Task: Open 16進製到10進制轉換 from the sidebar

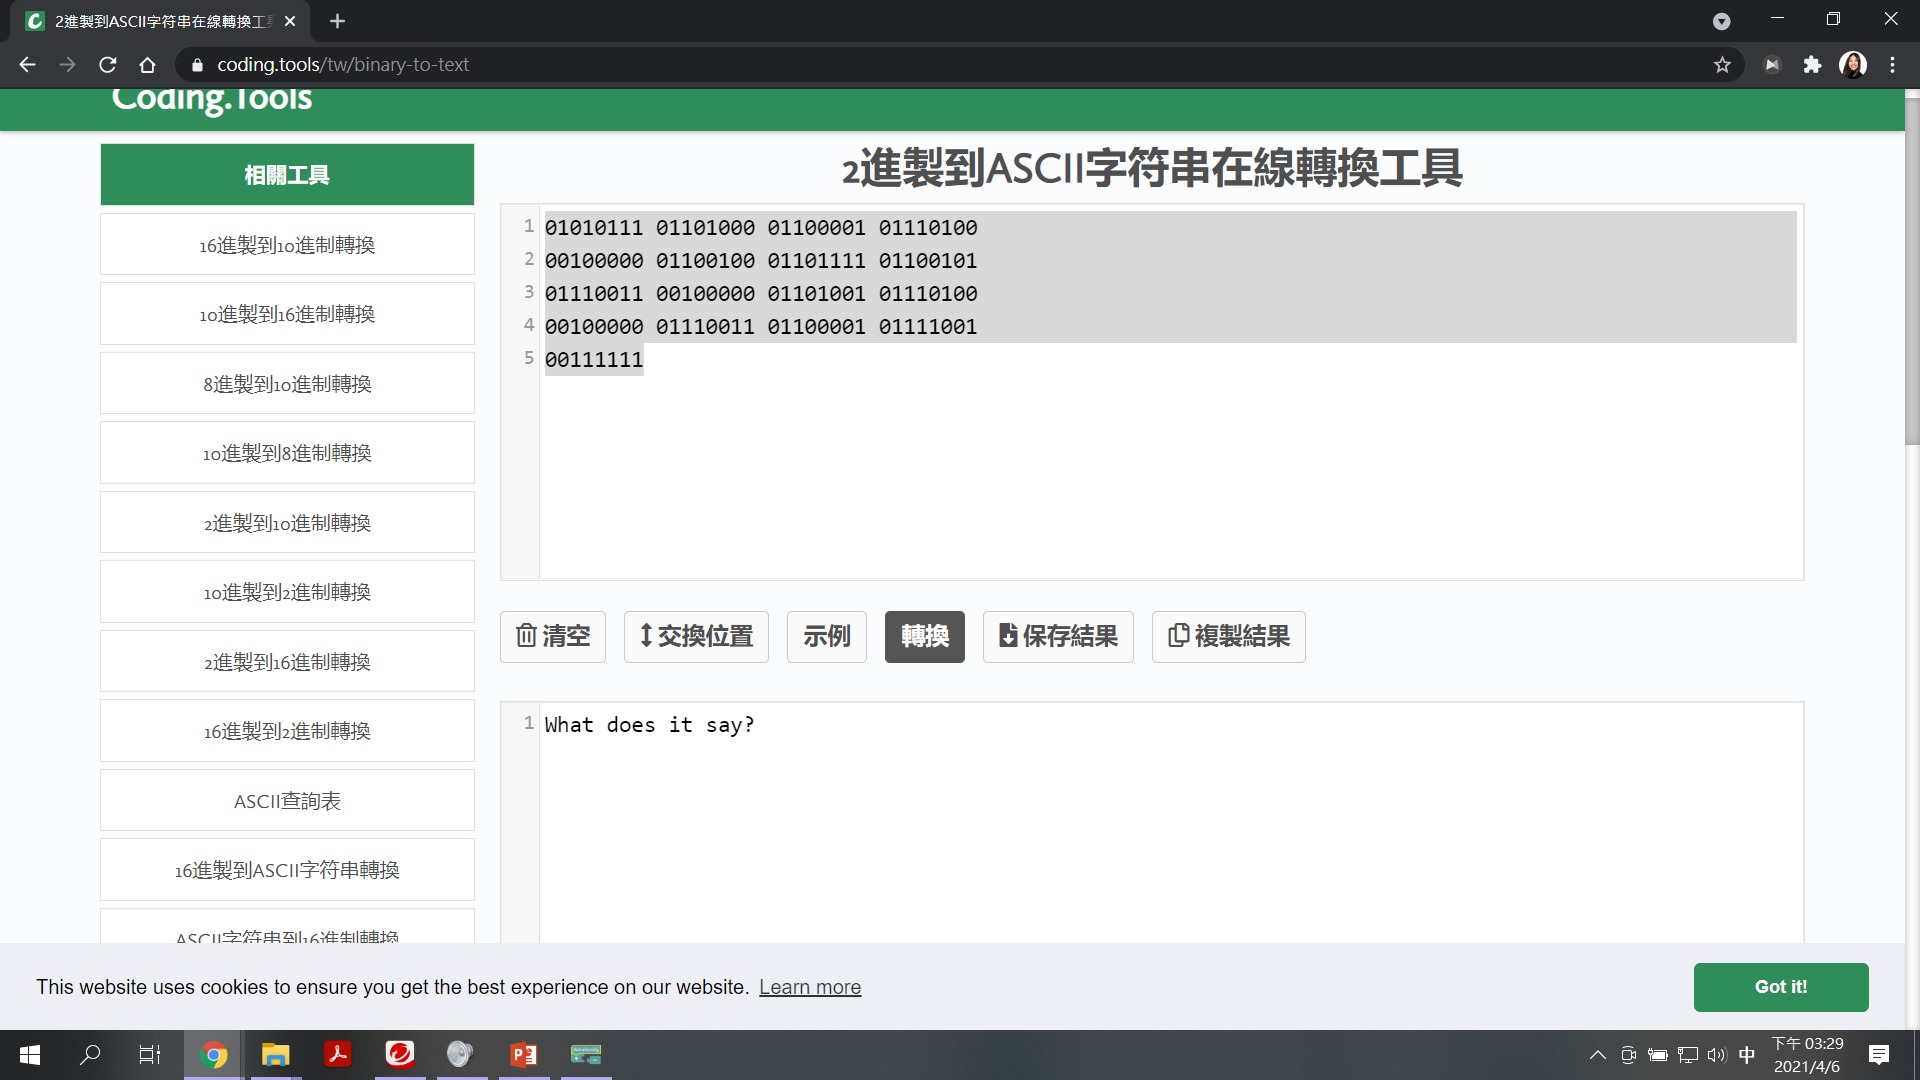Action: tap(287, 245)
